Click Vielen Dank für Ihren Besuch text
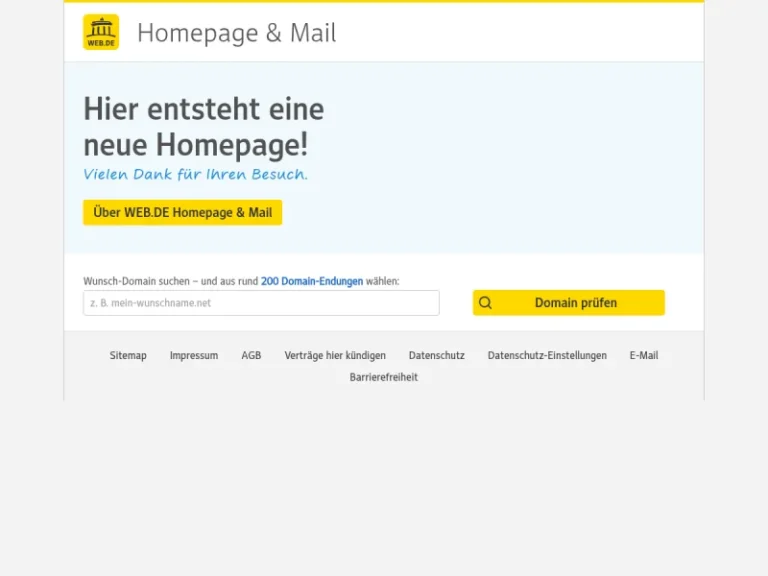The width and height of the screenshot is (768, 576). [195, 174]
